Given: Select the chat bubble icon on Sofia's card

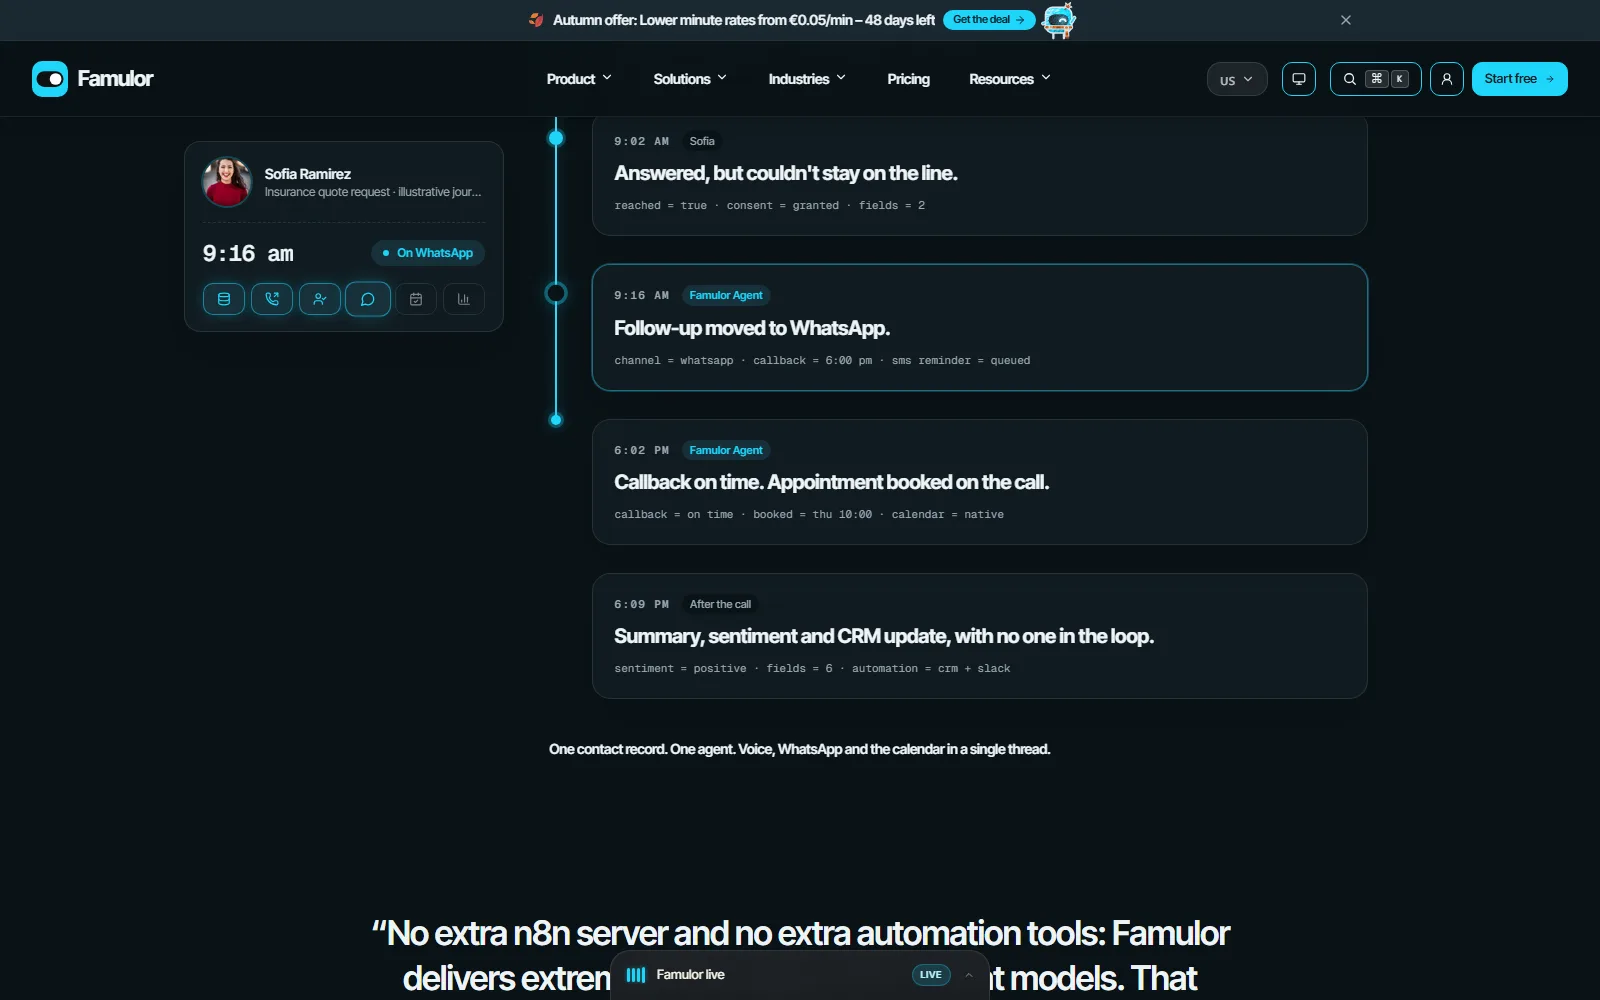Looking at the screenshot, I should click(368, 299).
